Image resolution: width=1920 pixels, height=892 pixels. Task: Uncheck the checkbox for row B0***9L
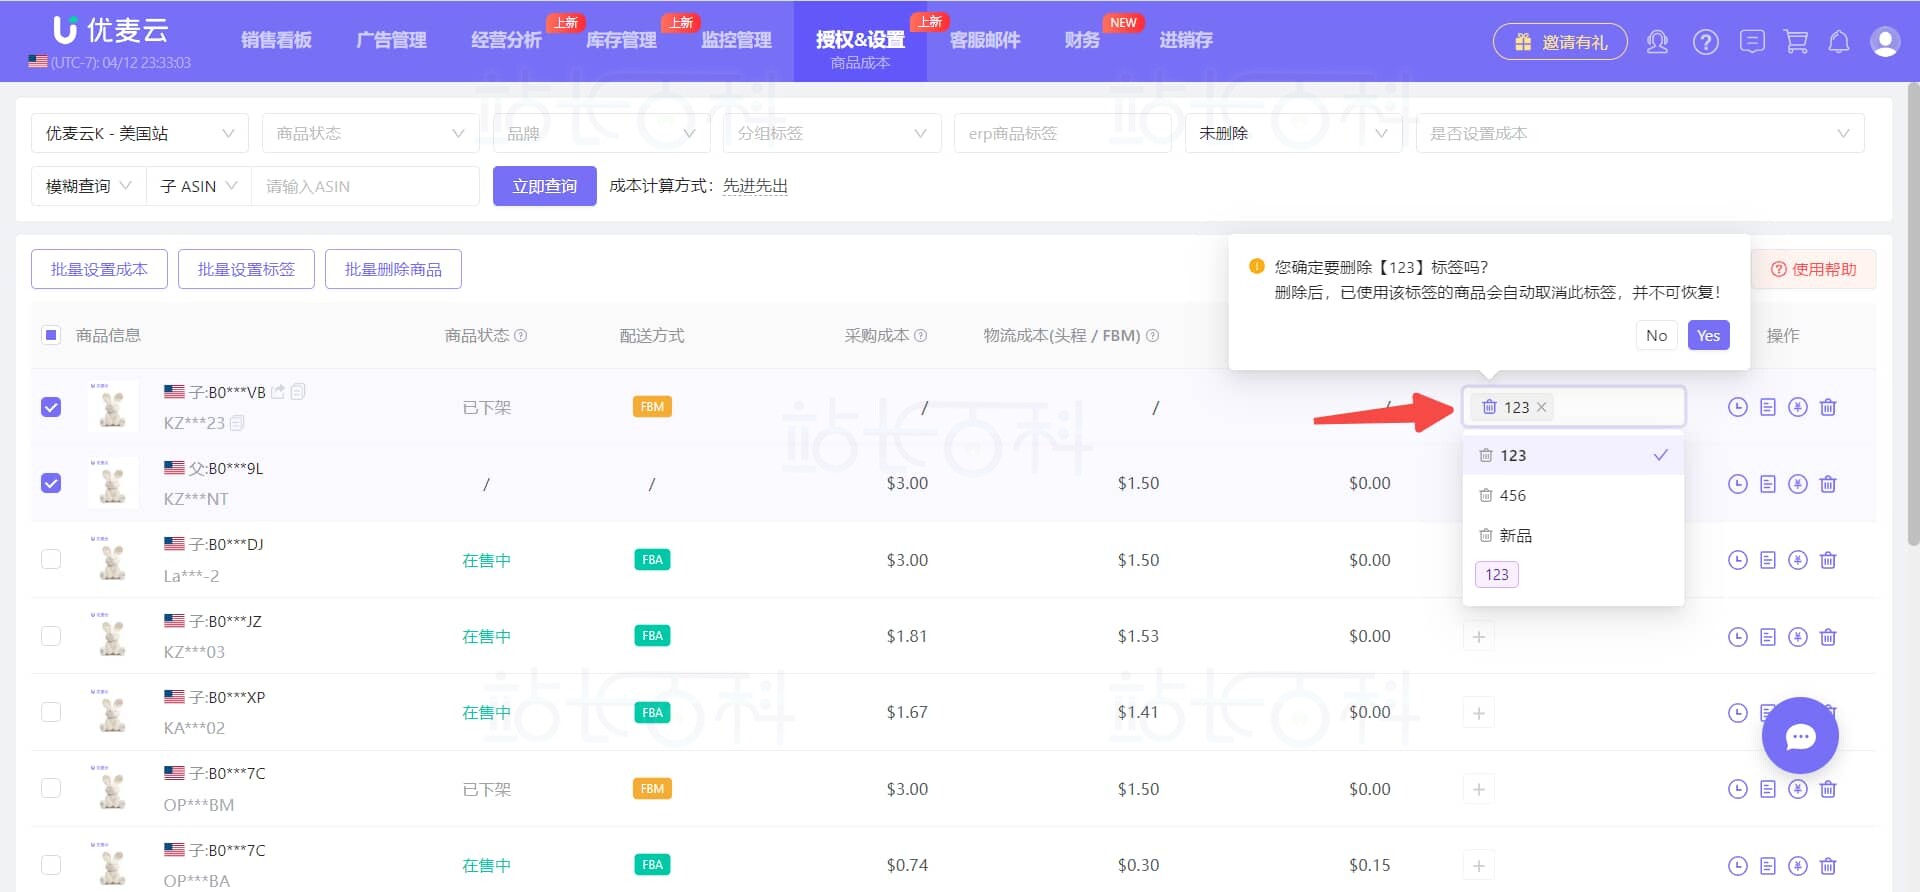coord(51,483)
